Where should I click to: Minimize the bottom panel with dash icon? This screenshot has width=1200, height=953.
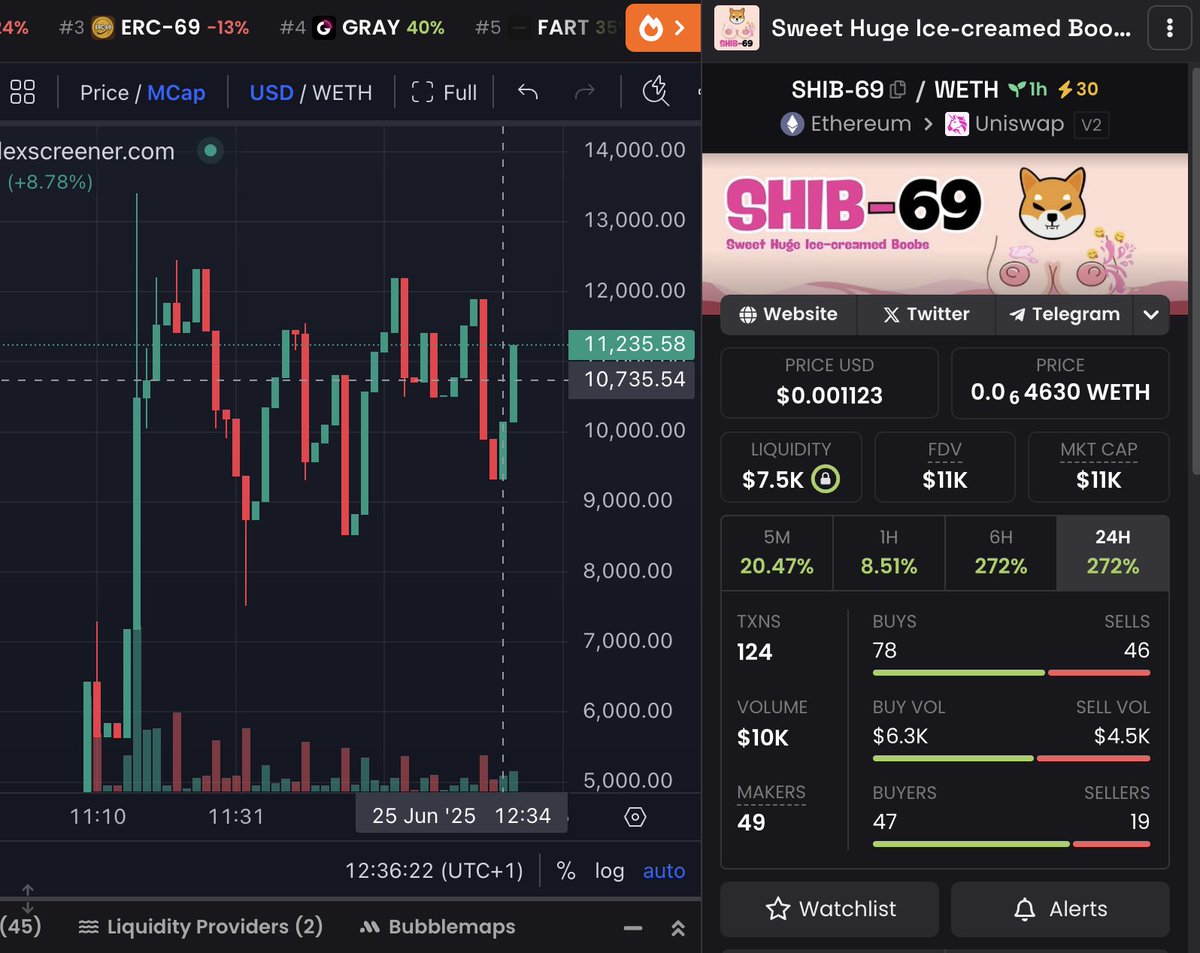tap(633, 928)
